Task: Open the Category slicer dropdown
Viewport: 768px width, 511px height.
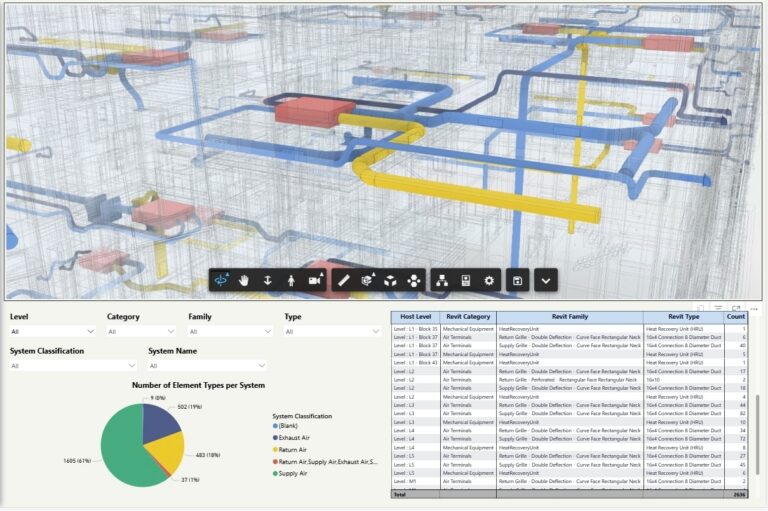Action: (x=141, y=332)
